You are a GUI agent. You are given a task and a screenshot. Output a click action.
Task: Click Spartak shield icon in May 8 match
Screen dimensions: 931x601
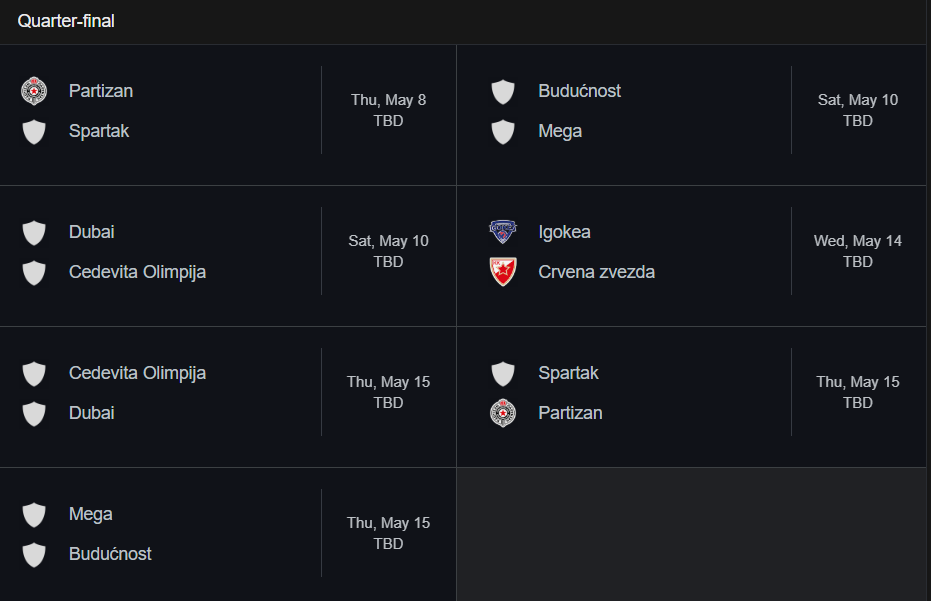[34, 131]
